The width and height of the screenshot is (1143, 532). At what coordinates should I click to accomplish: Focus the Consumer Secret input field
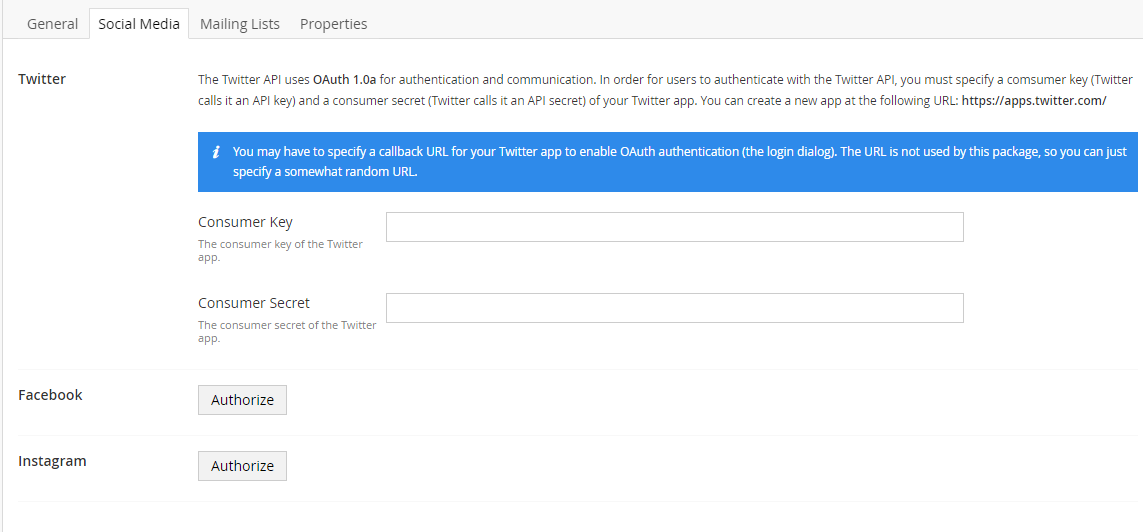click(674, 308)
